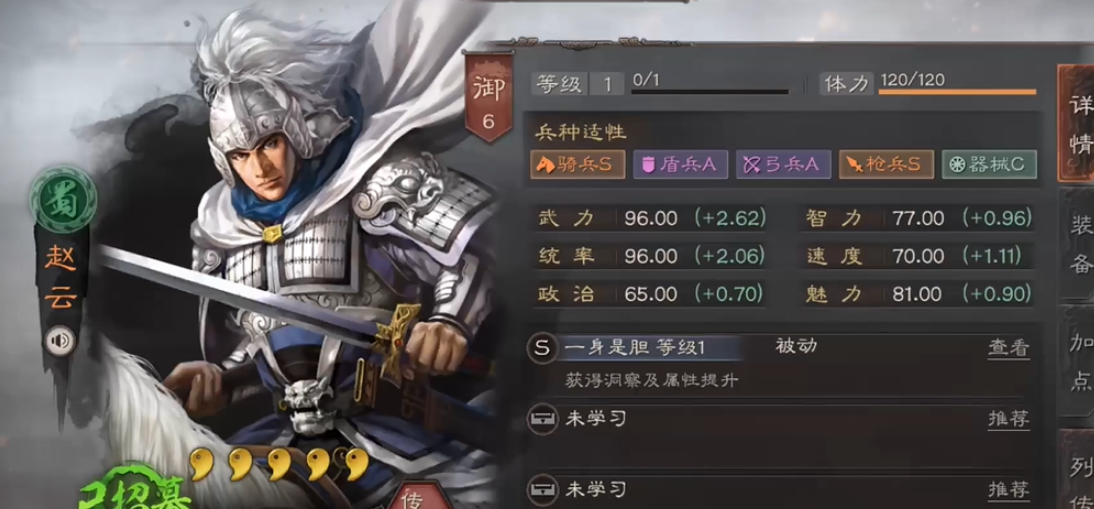Click 推荐 for the first unlearned skill

click(1009, 419)
